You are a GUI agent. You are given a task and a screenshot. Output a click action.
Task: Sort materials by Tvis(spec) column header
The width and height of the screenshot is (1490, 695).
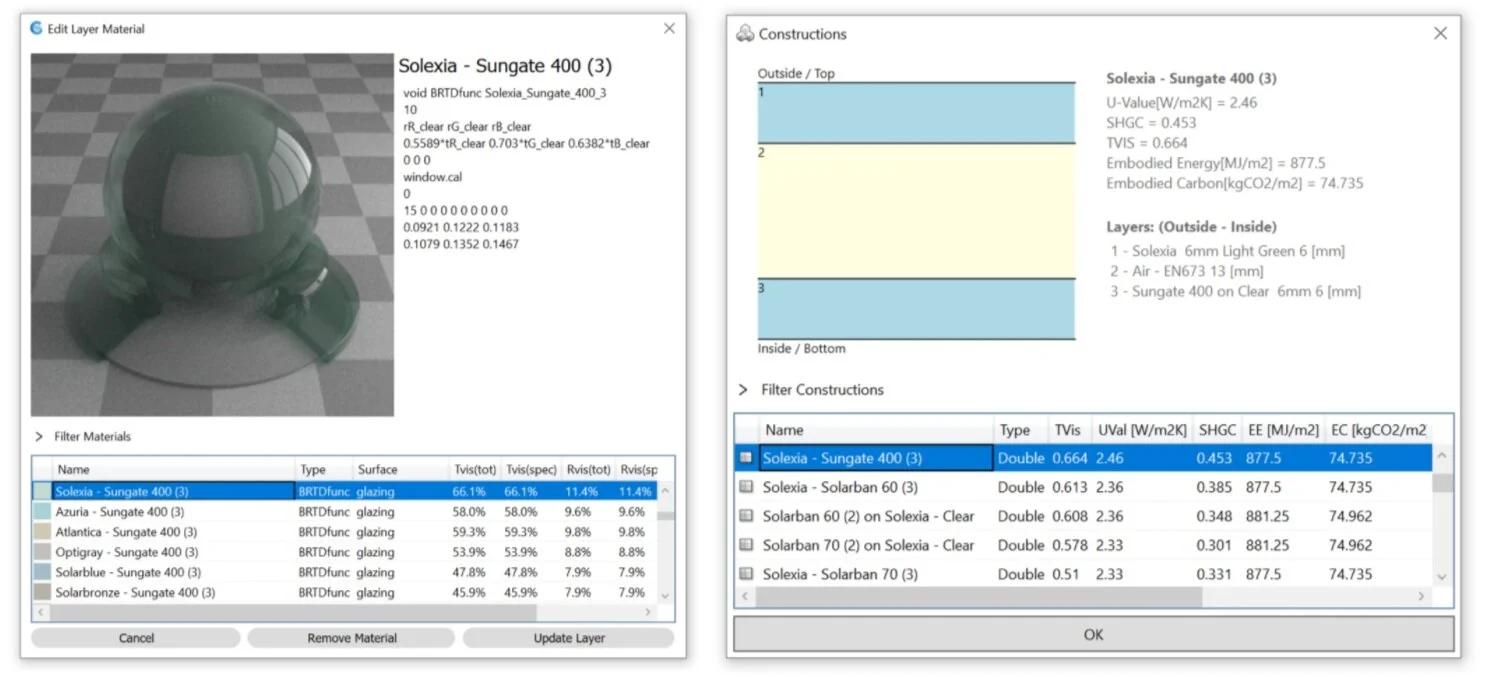click(x=531, y=469)
